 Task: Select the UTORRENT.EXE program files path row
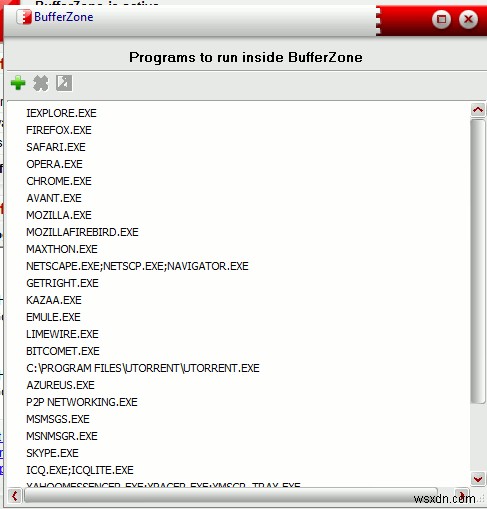point(143,368)
